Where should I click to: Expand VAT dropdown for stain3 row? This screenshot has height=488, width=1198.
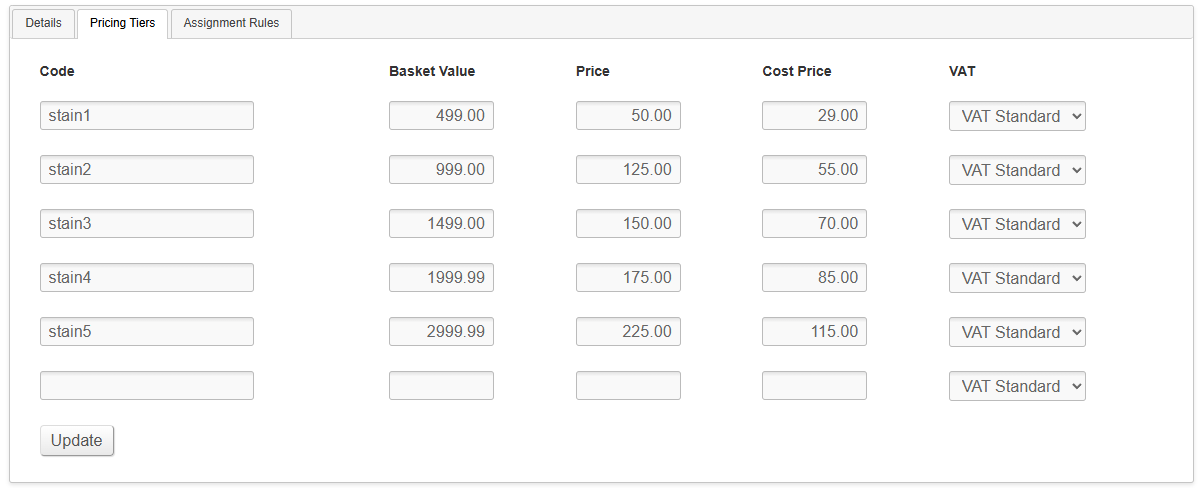pyautogui.click(x=1017, y=224)
